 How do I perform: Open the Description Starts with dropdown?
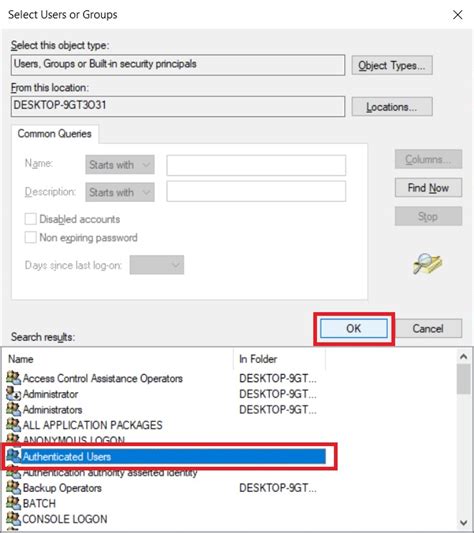(x=120, y=192)
